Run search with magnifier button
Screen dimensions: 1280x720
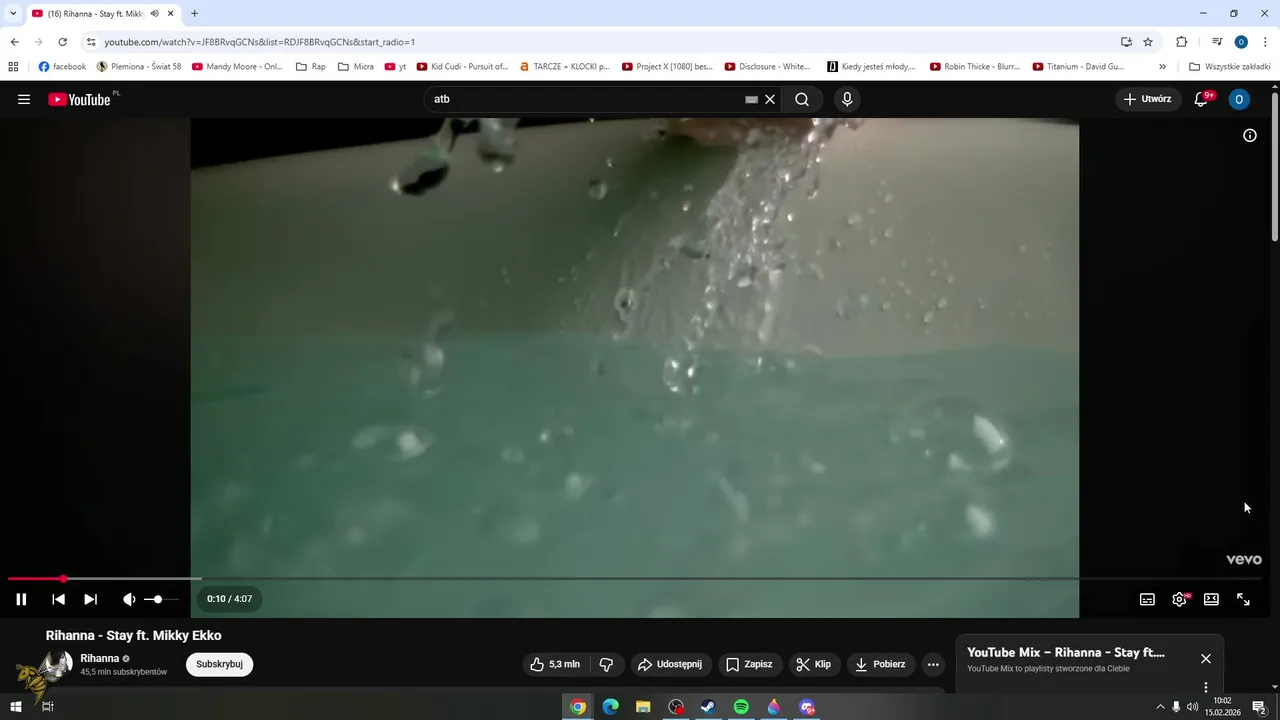pos(802,99)
